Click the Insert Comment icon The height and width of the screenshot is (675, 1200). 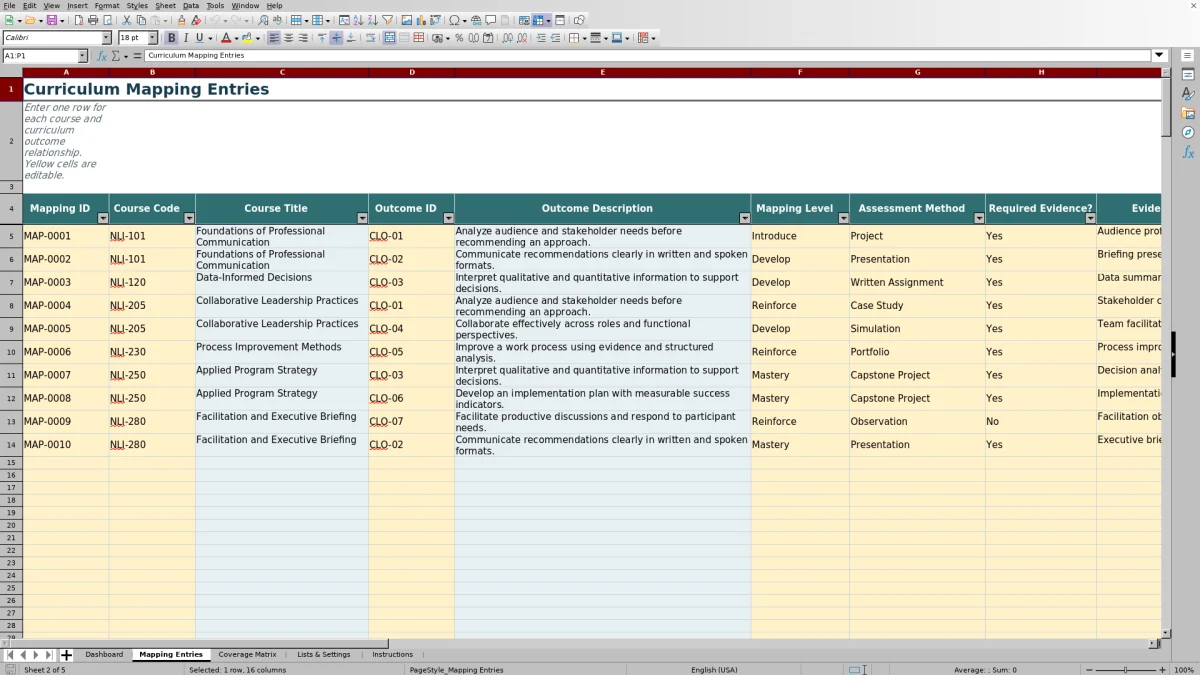tap(491, 20)
